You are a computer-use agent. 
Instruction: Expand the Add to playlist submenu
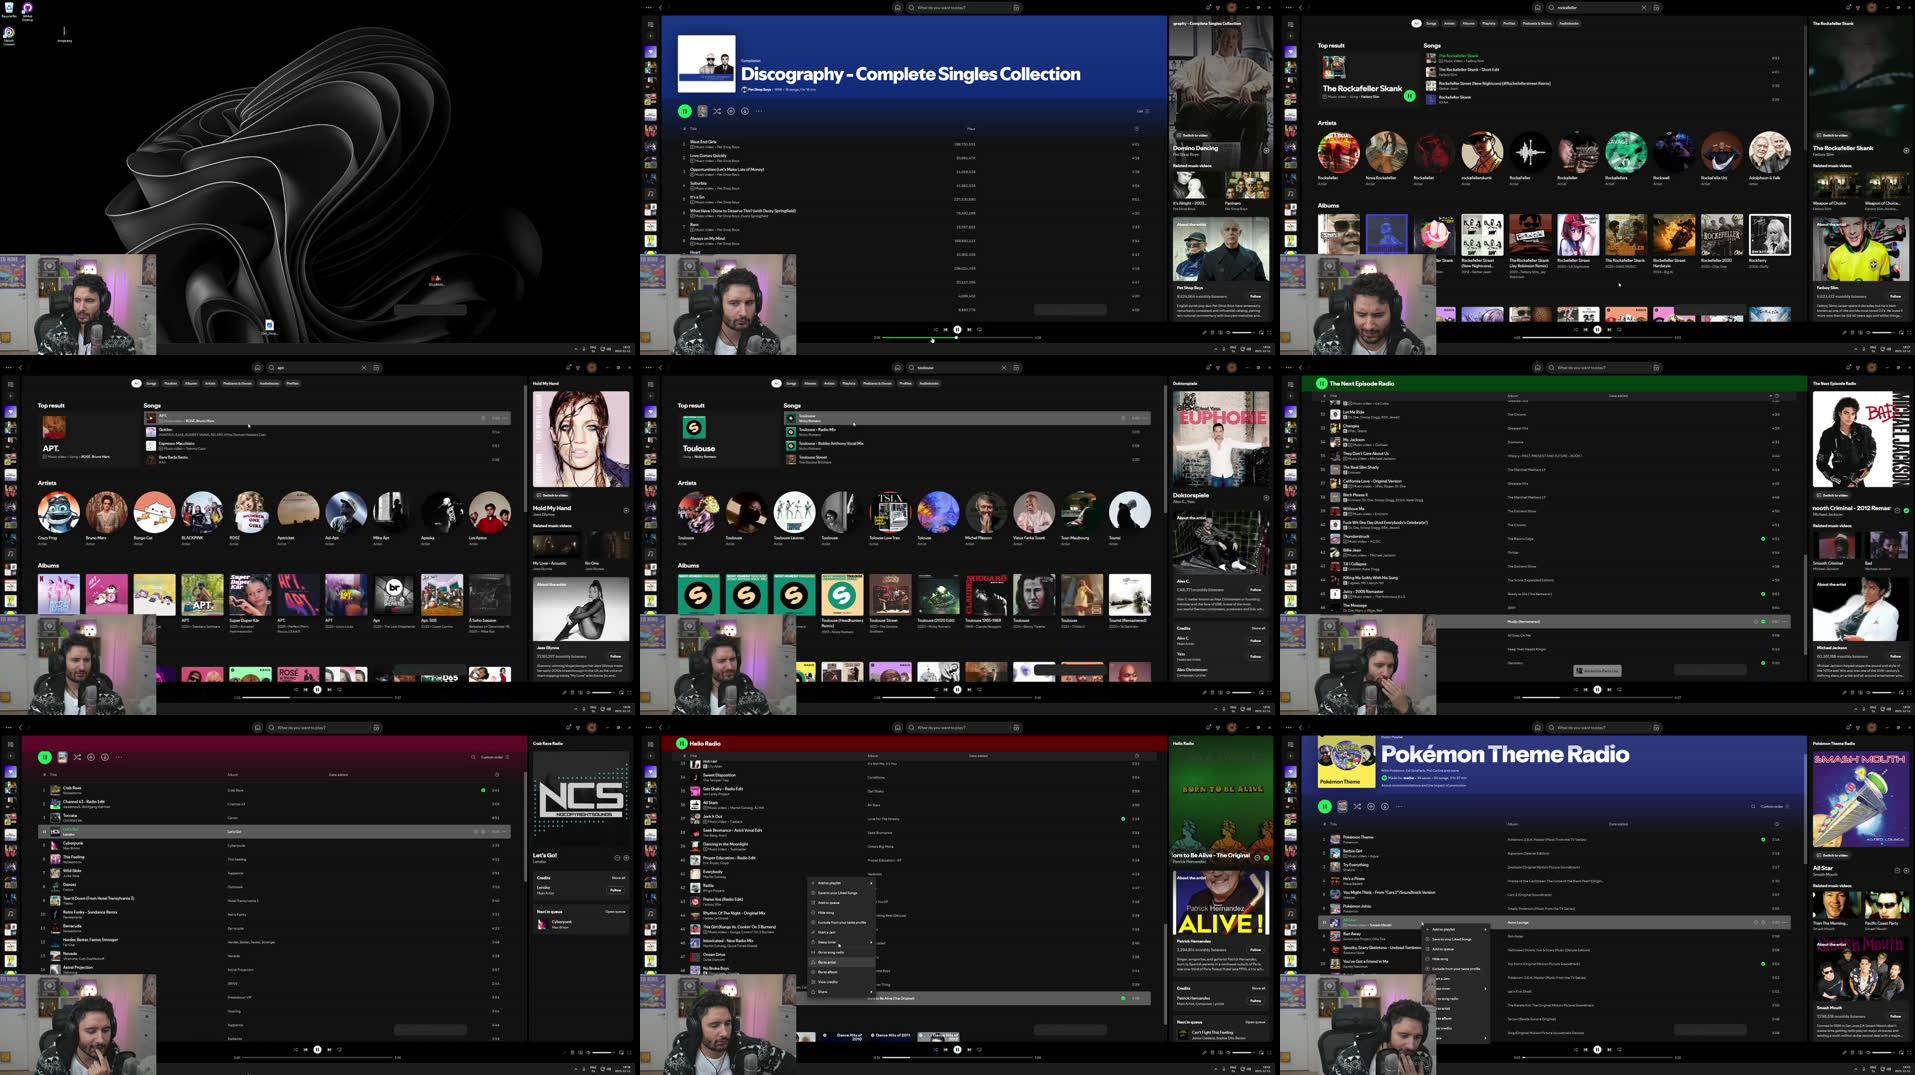click(827, 883)
